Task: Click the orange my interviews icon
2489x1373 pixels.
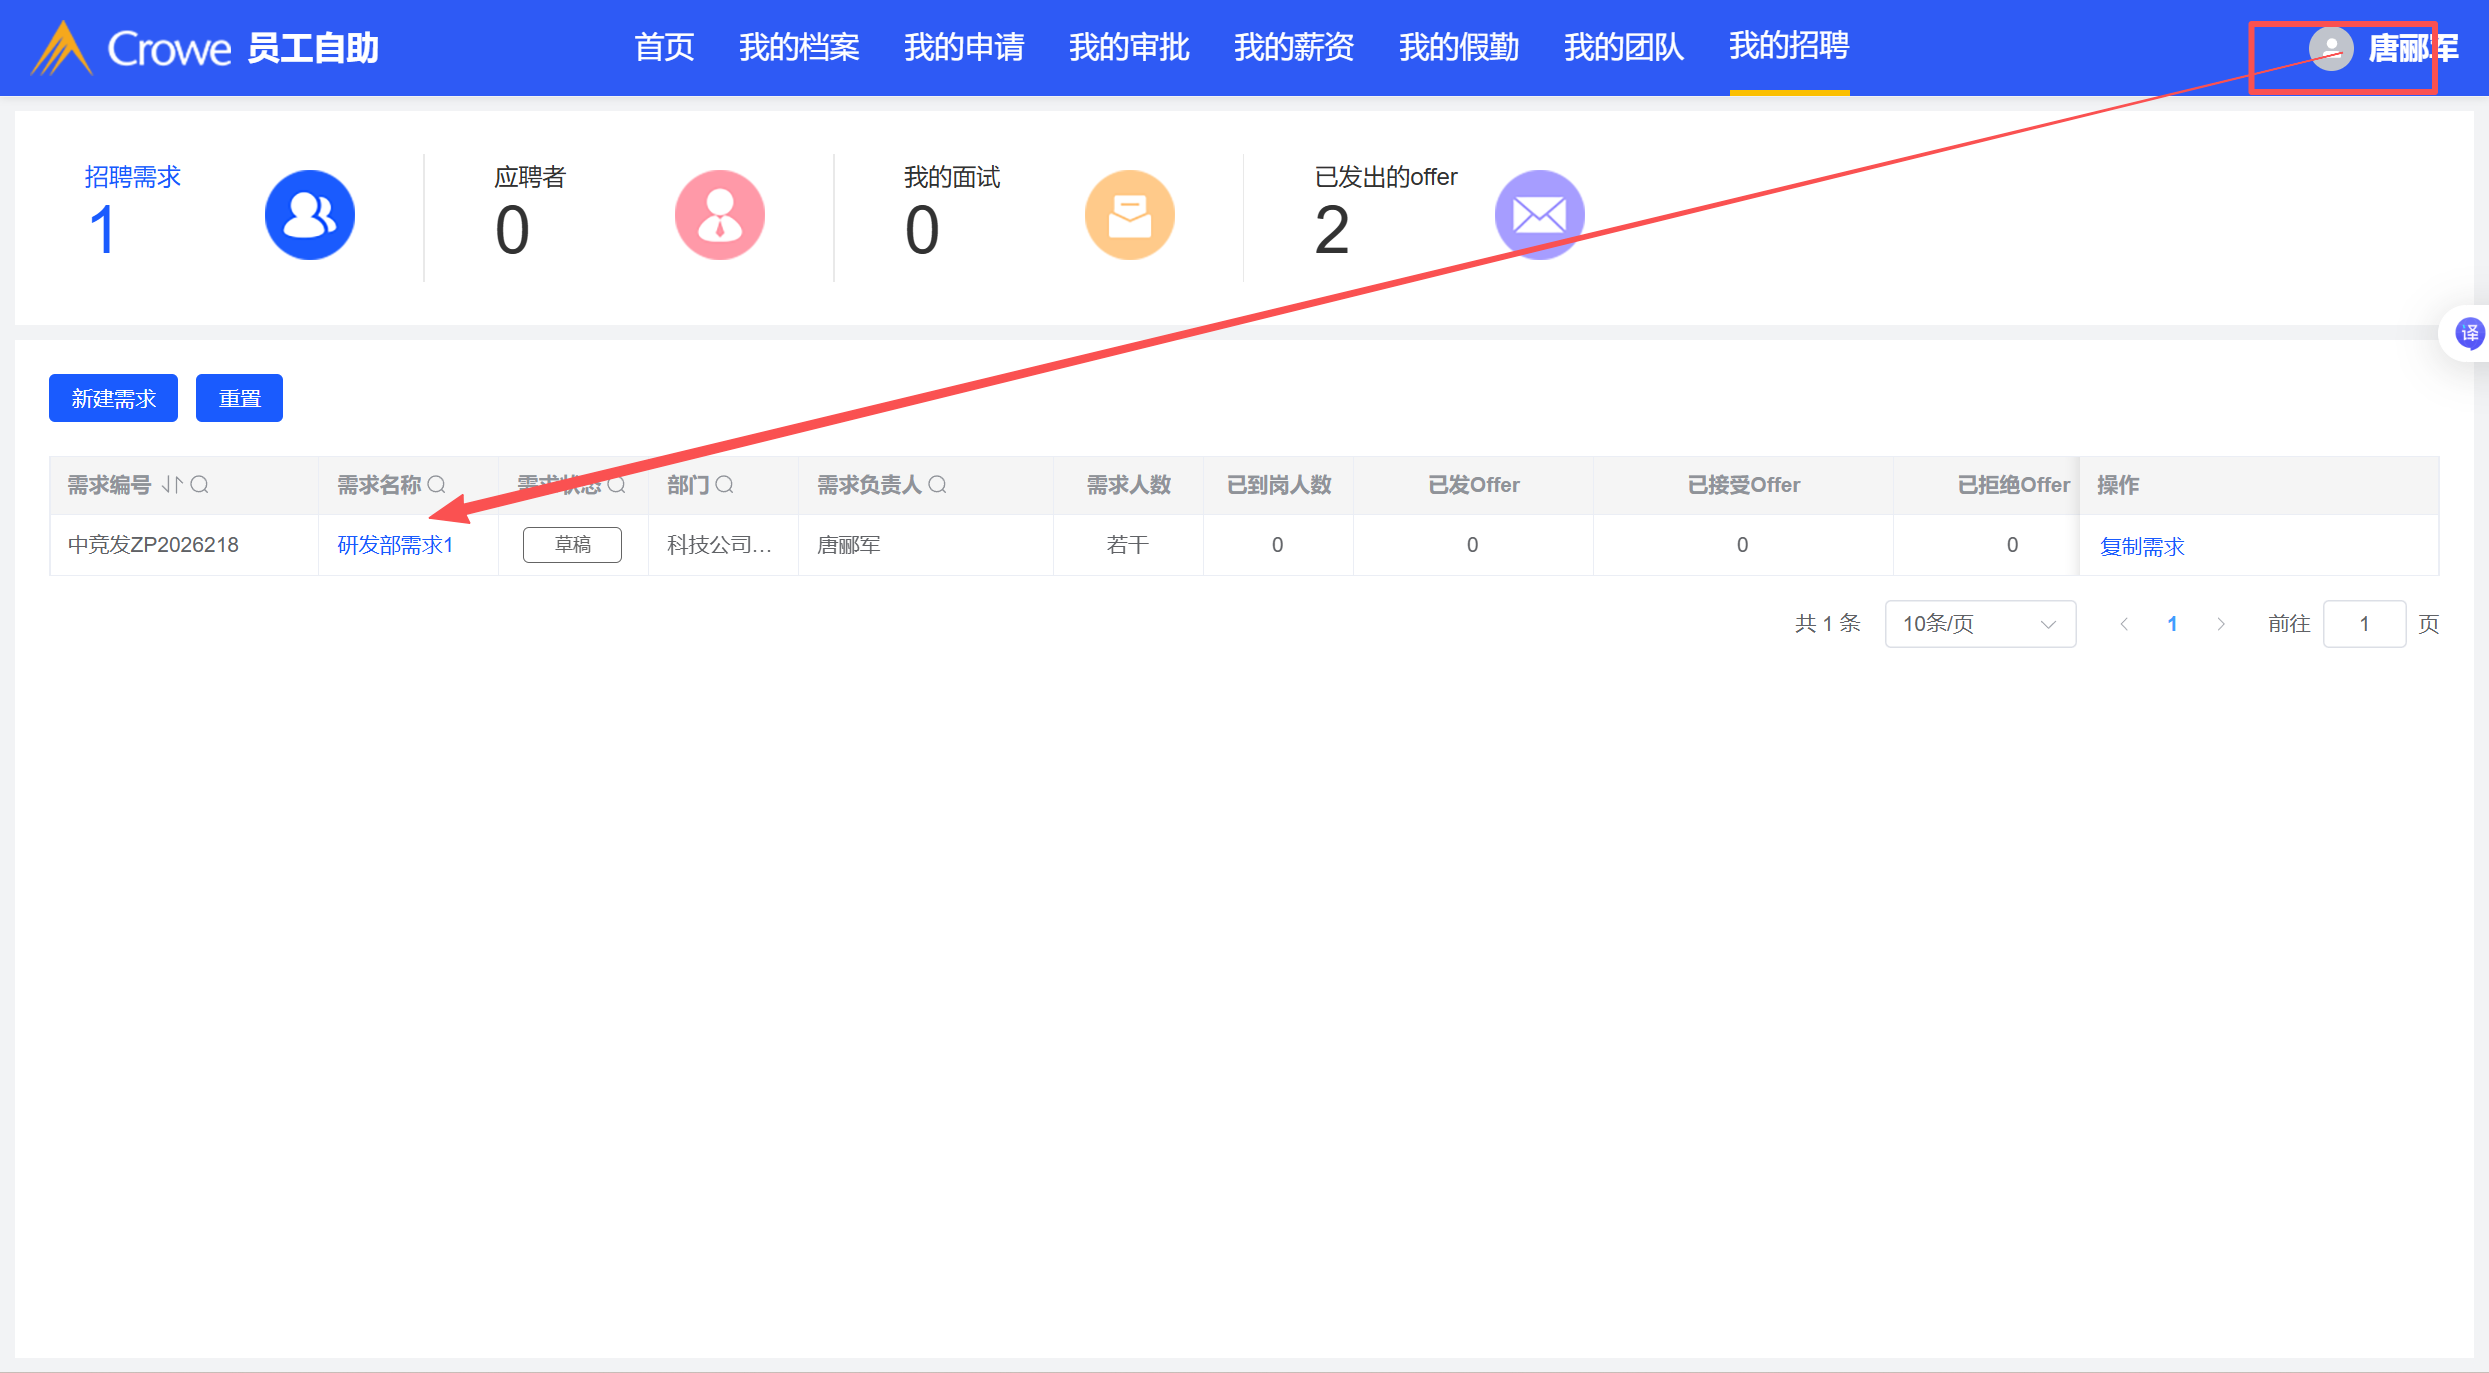Action: pyautogui.click(x=1129, y=215)
